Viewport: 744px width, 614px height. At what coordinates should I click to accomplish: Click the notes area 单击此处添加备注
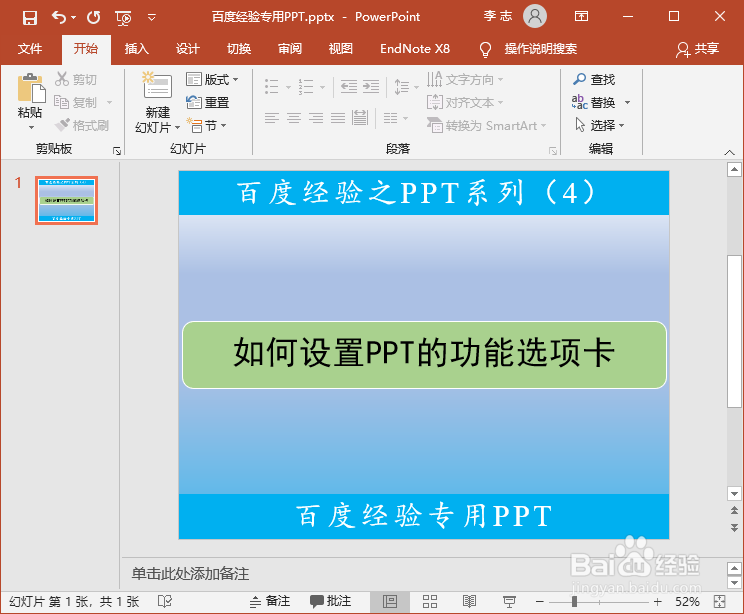[x=190, y=574]
